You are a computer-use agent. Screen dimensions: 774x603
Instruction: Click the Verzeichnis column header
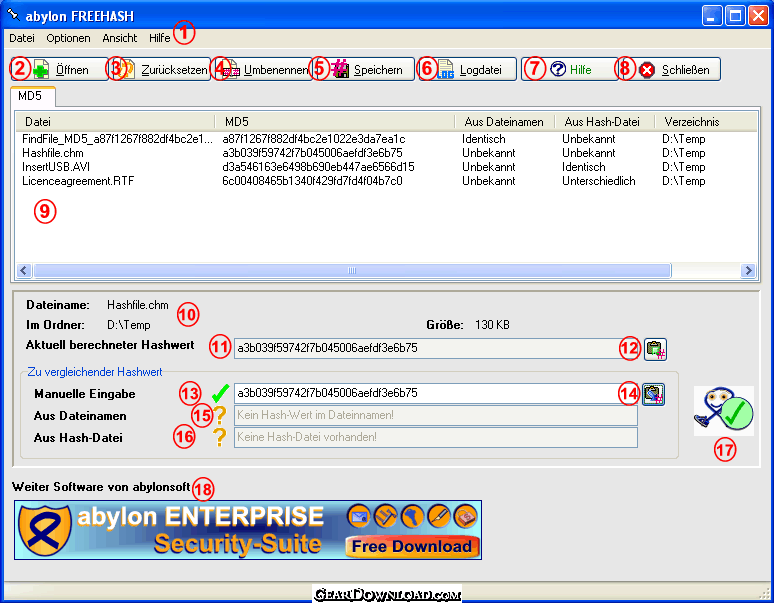pyautogui.click(x=706, y=121)
